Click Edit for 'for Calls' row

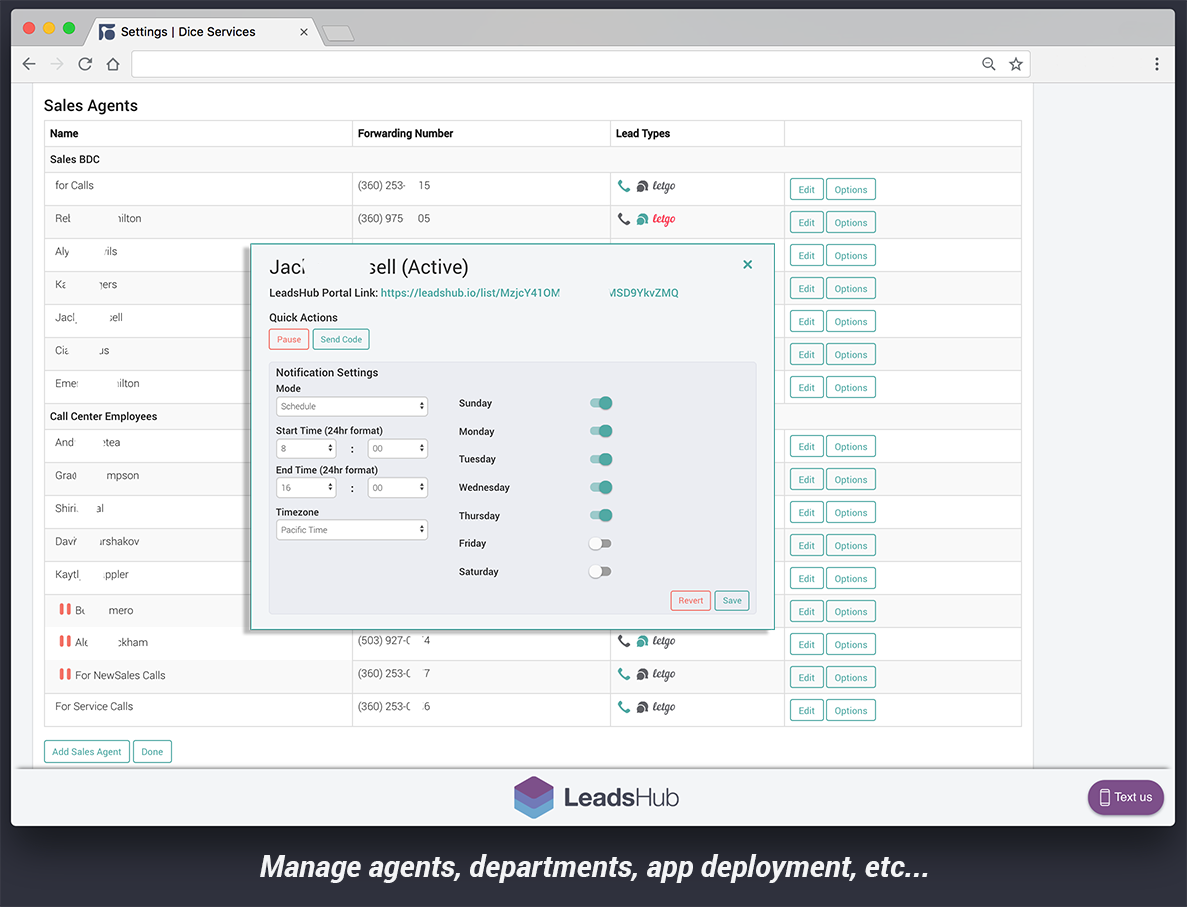click(806, 189)
